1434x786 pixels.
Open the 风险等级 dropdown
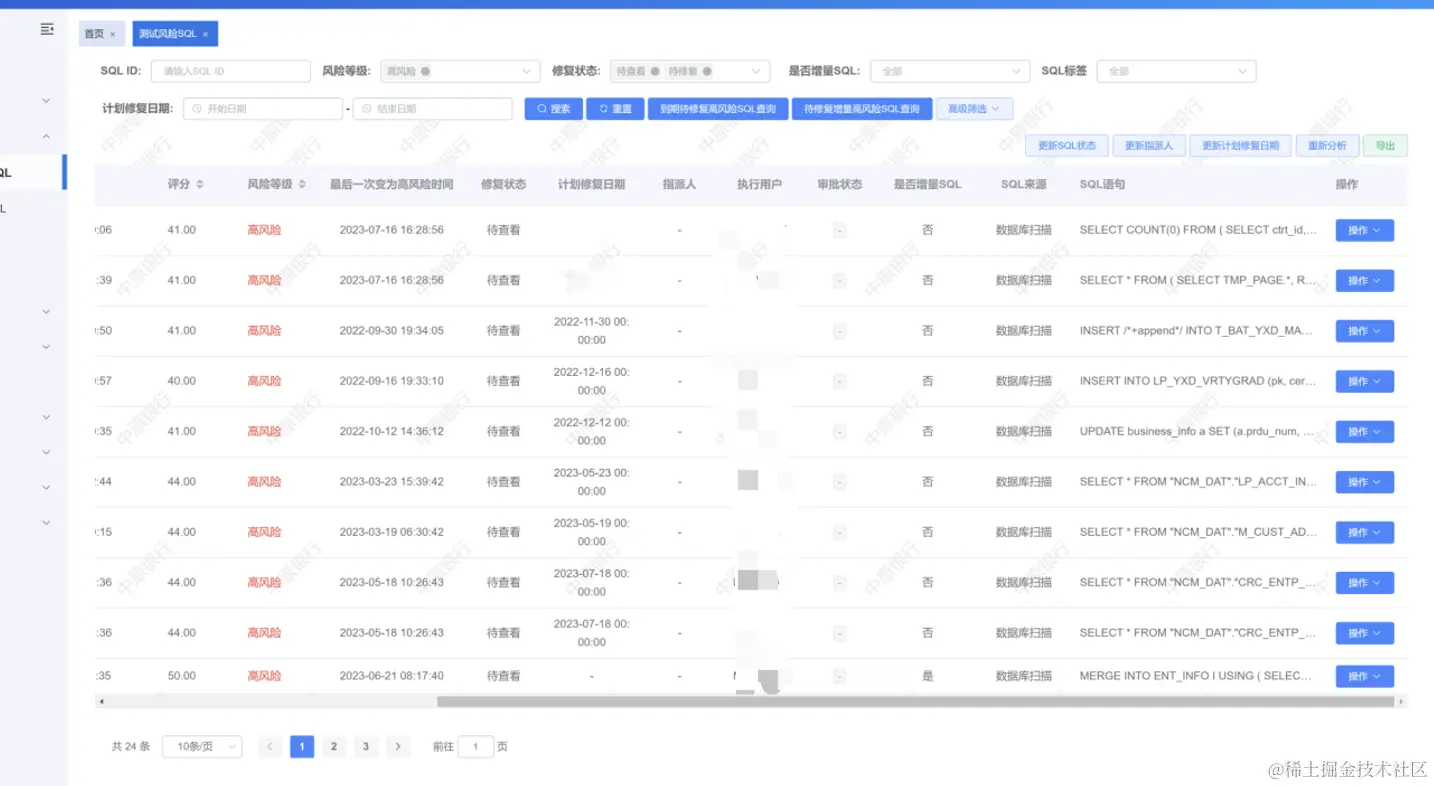[460, 71]
